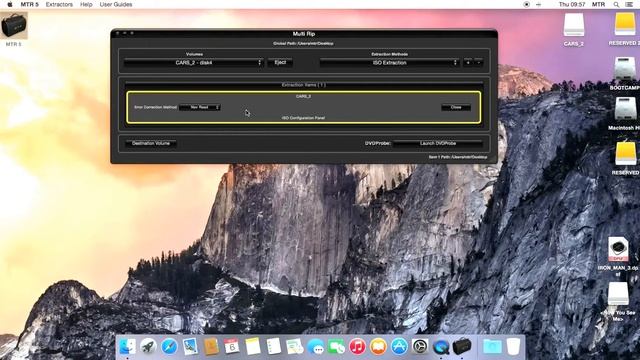The image size is (640, 360).
Task: Open iTunes from the Dock
Action: pos(357,347)
